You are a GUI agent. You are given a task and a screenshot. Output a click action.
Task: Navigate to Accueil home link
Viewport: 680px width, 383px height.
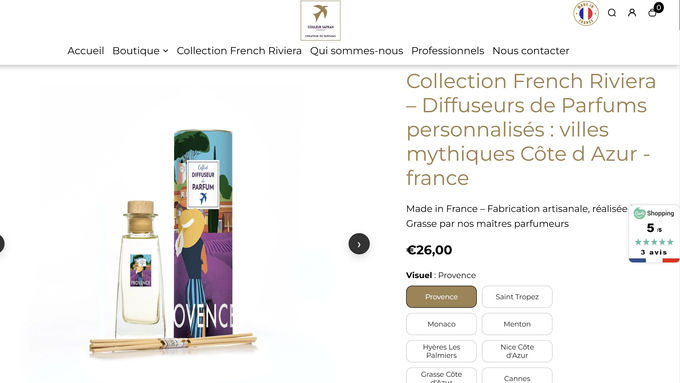(86, 51)
